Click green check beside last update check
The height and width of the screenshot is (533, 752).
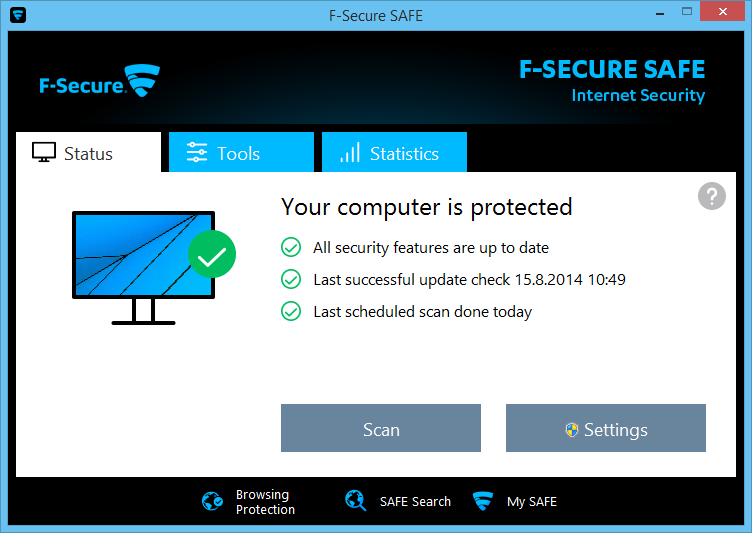291,279
